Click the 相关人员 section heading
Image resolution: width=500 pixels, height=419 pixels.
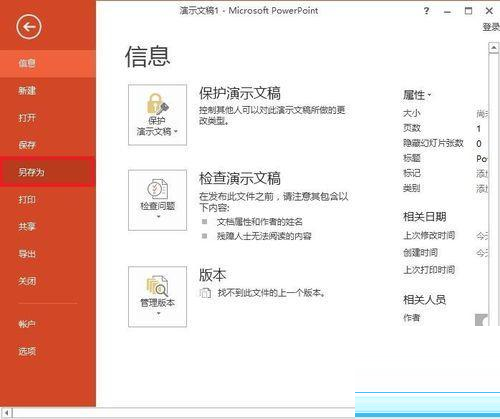[x=425, y=300]
